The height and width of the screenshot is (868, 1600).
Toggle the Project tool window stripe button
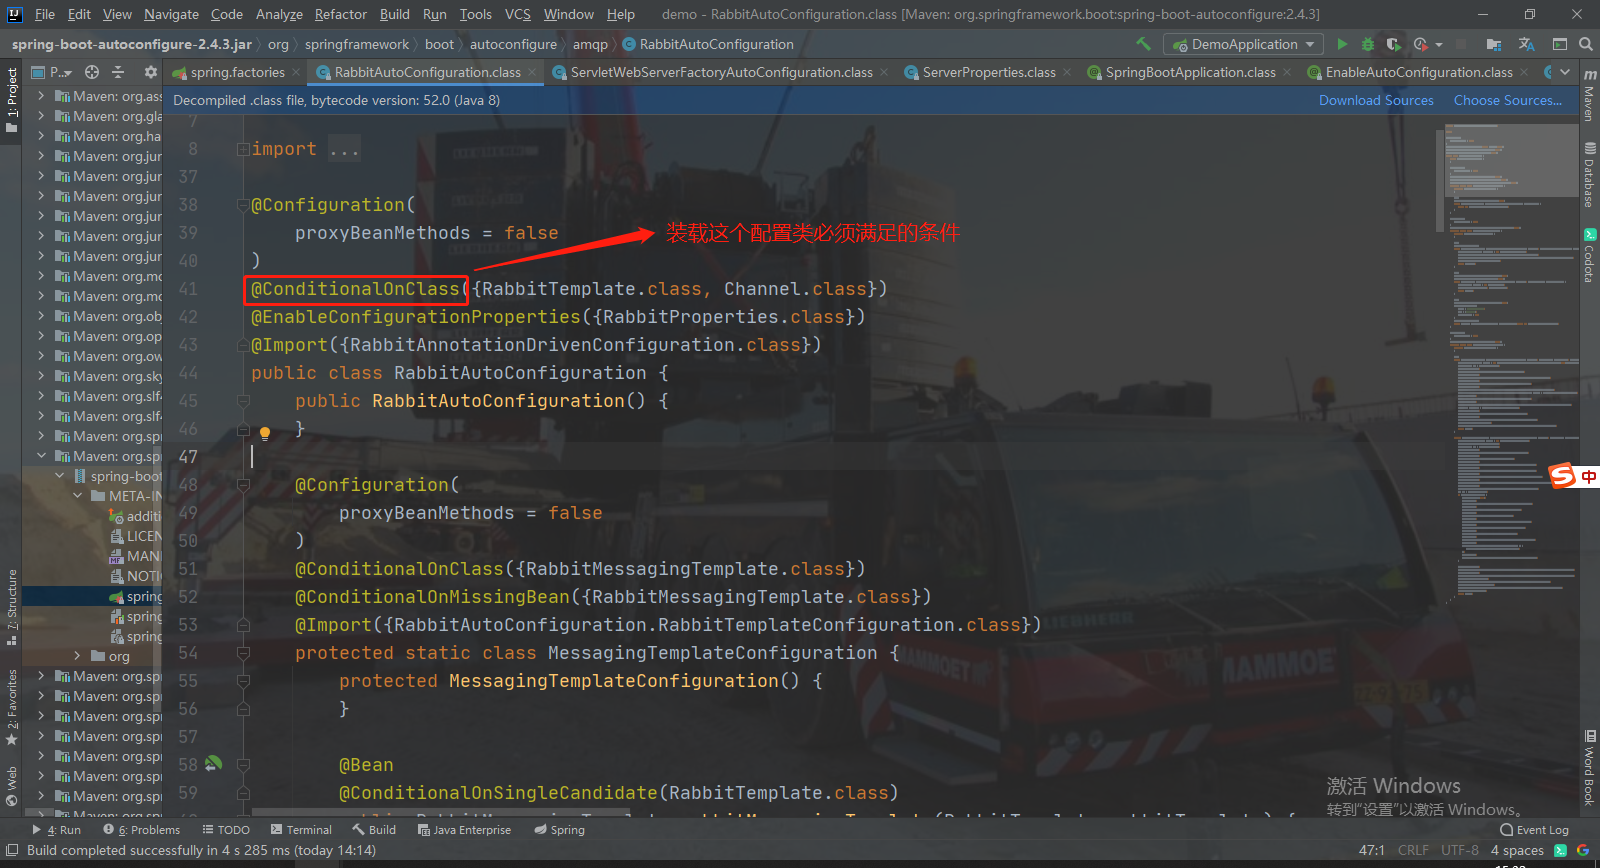click(x=12, y=101)
